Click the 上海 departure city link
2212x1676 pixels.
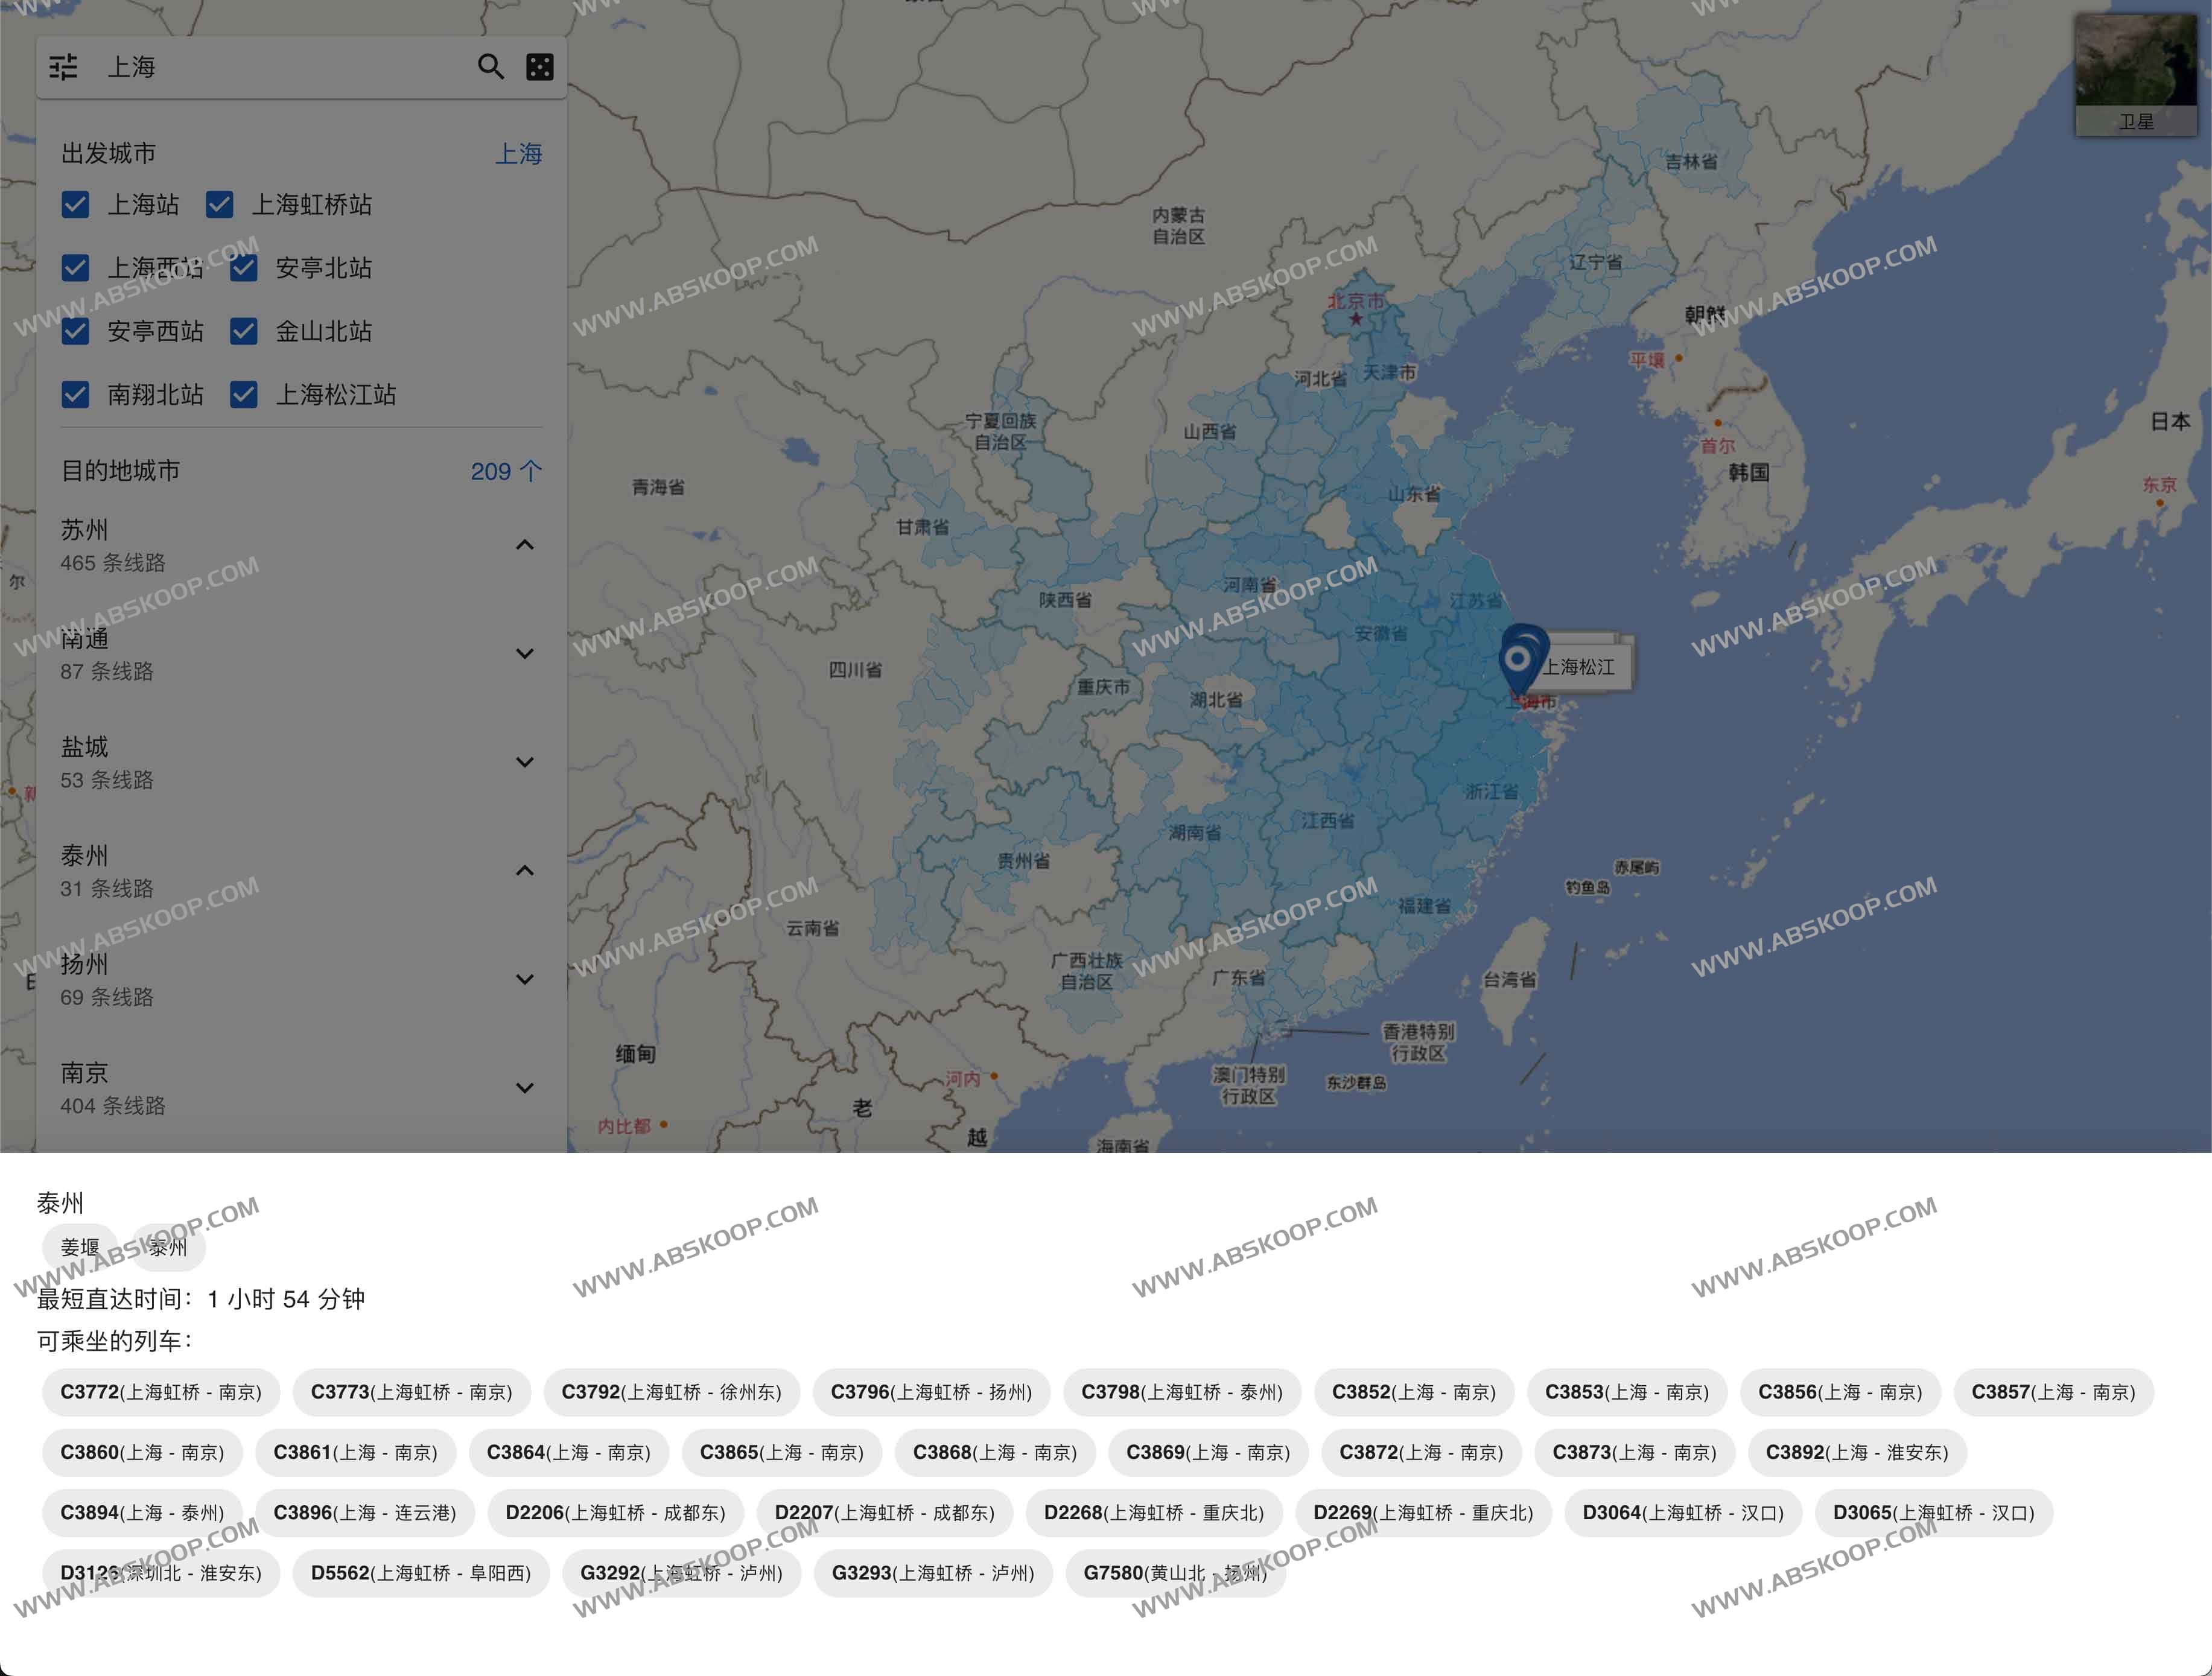(x=518, y=154)
